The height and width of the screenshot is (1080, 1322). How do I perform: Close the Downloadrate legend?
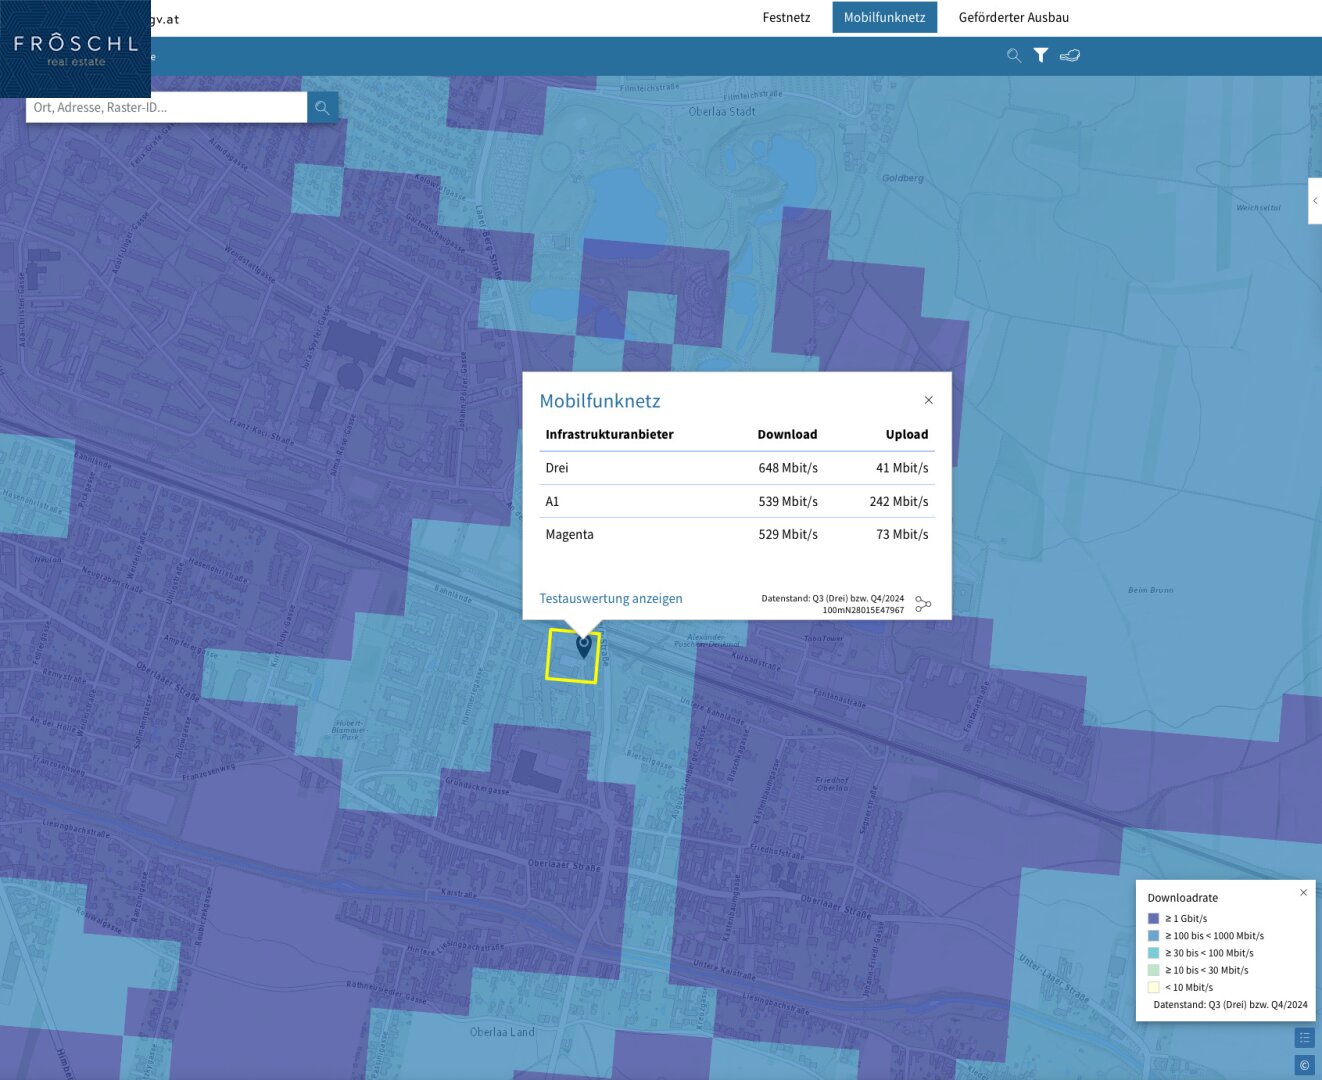pos(1303,892)
